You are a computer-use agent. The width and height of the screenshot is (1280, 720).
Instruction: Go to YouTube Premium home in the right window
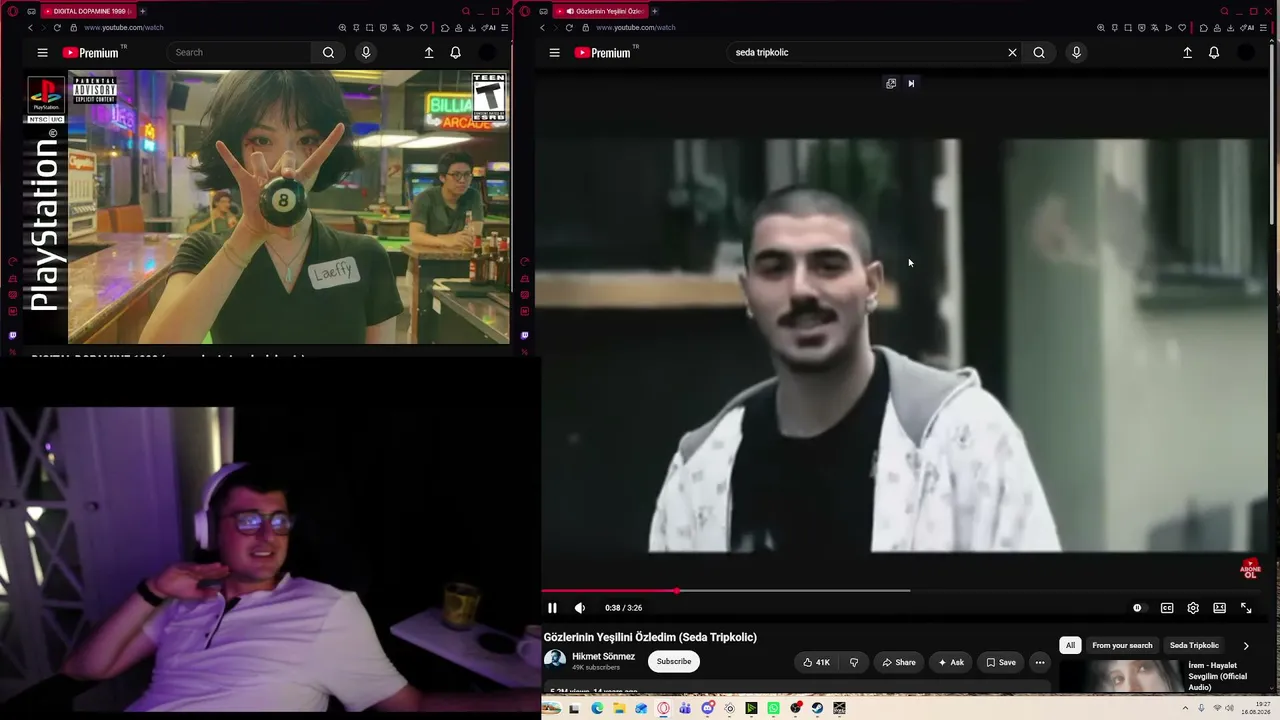tap(602, 53)
